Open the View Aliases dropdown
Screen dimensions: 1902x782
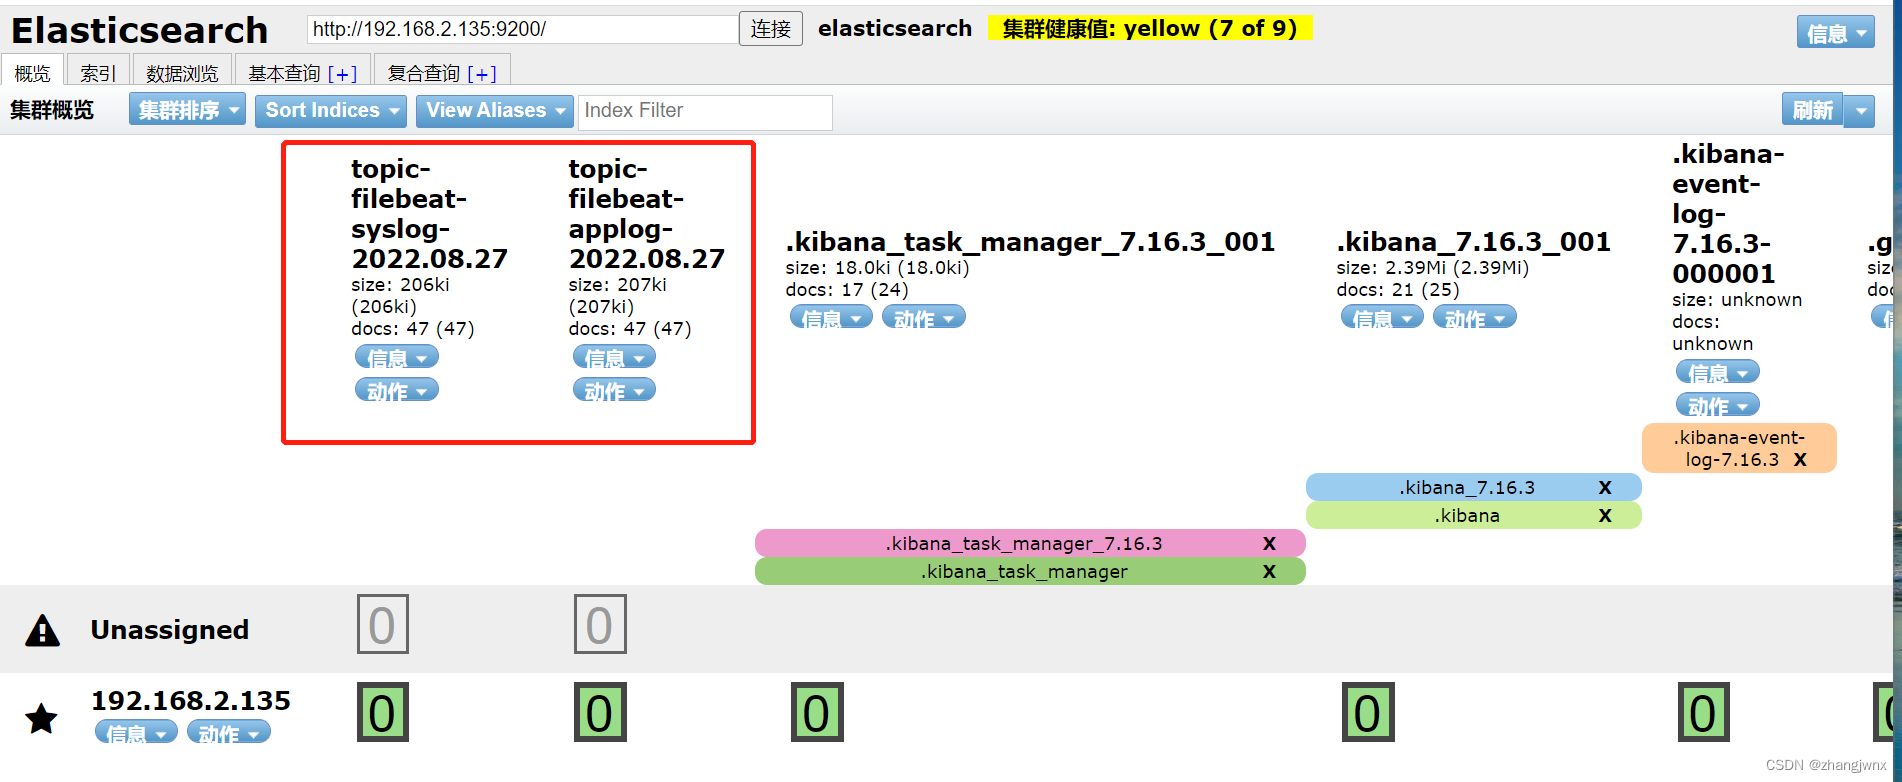[x=494, y=110]
